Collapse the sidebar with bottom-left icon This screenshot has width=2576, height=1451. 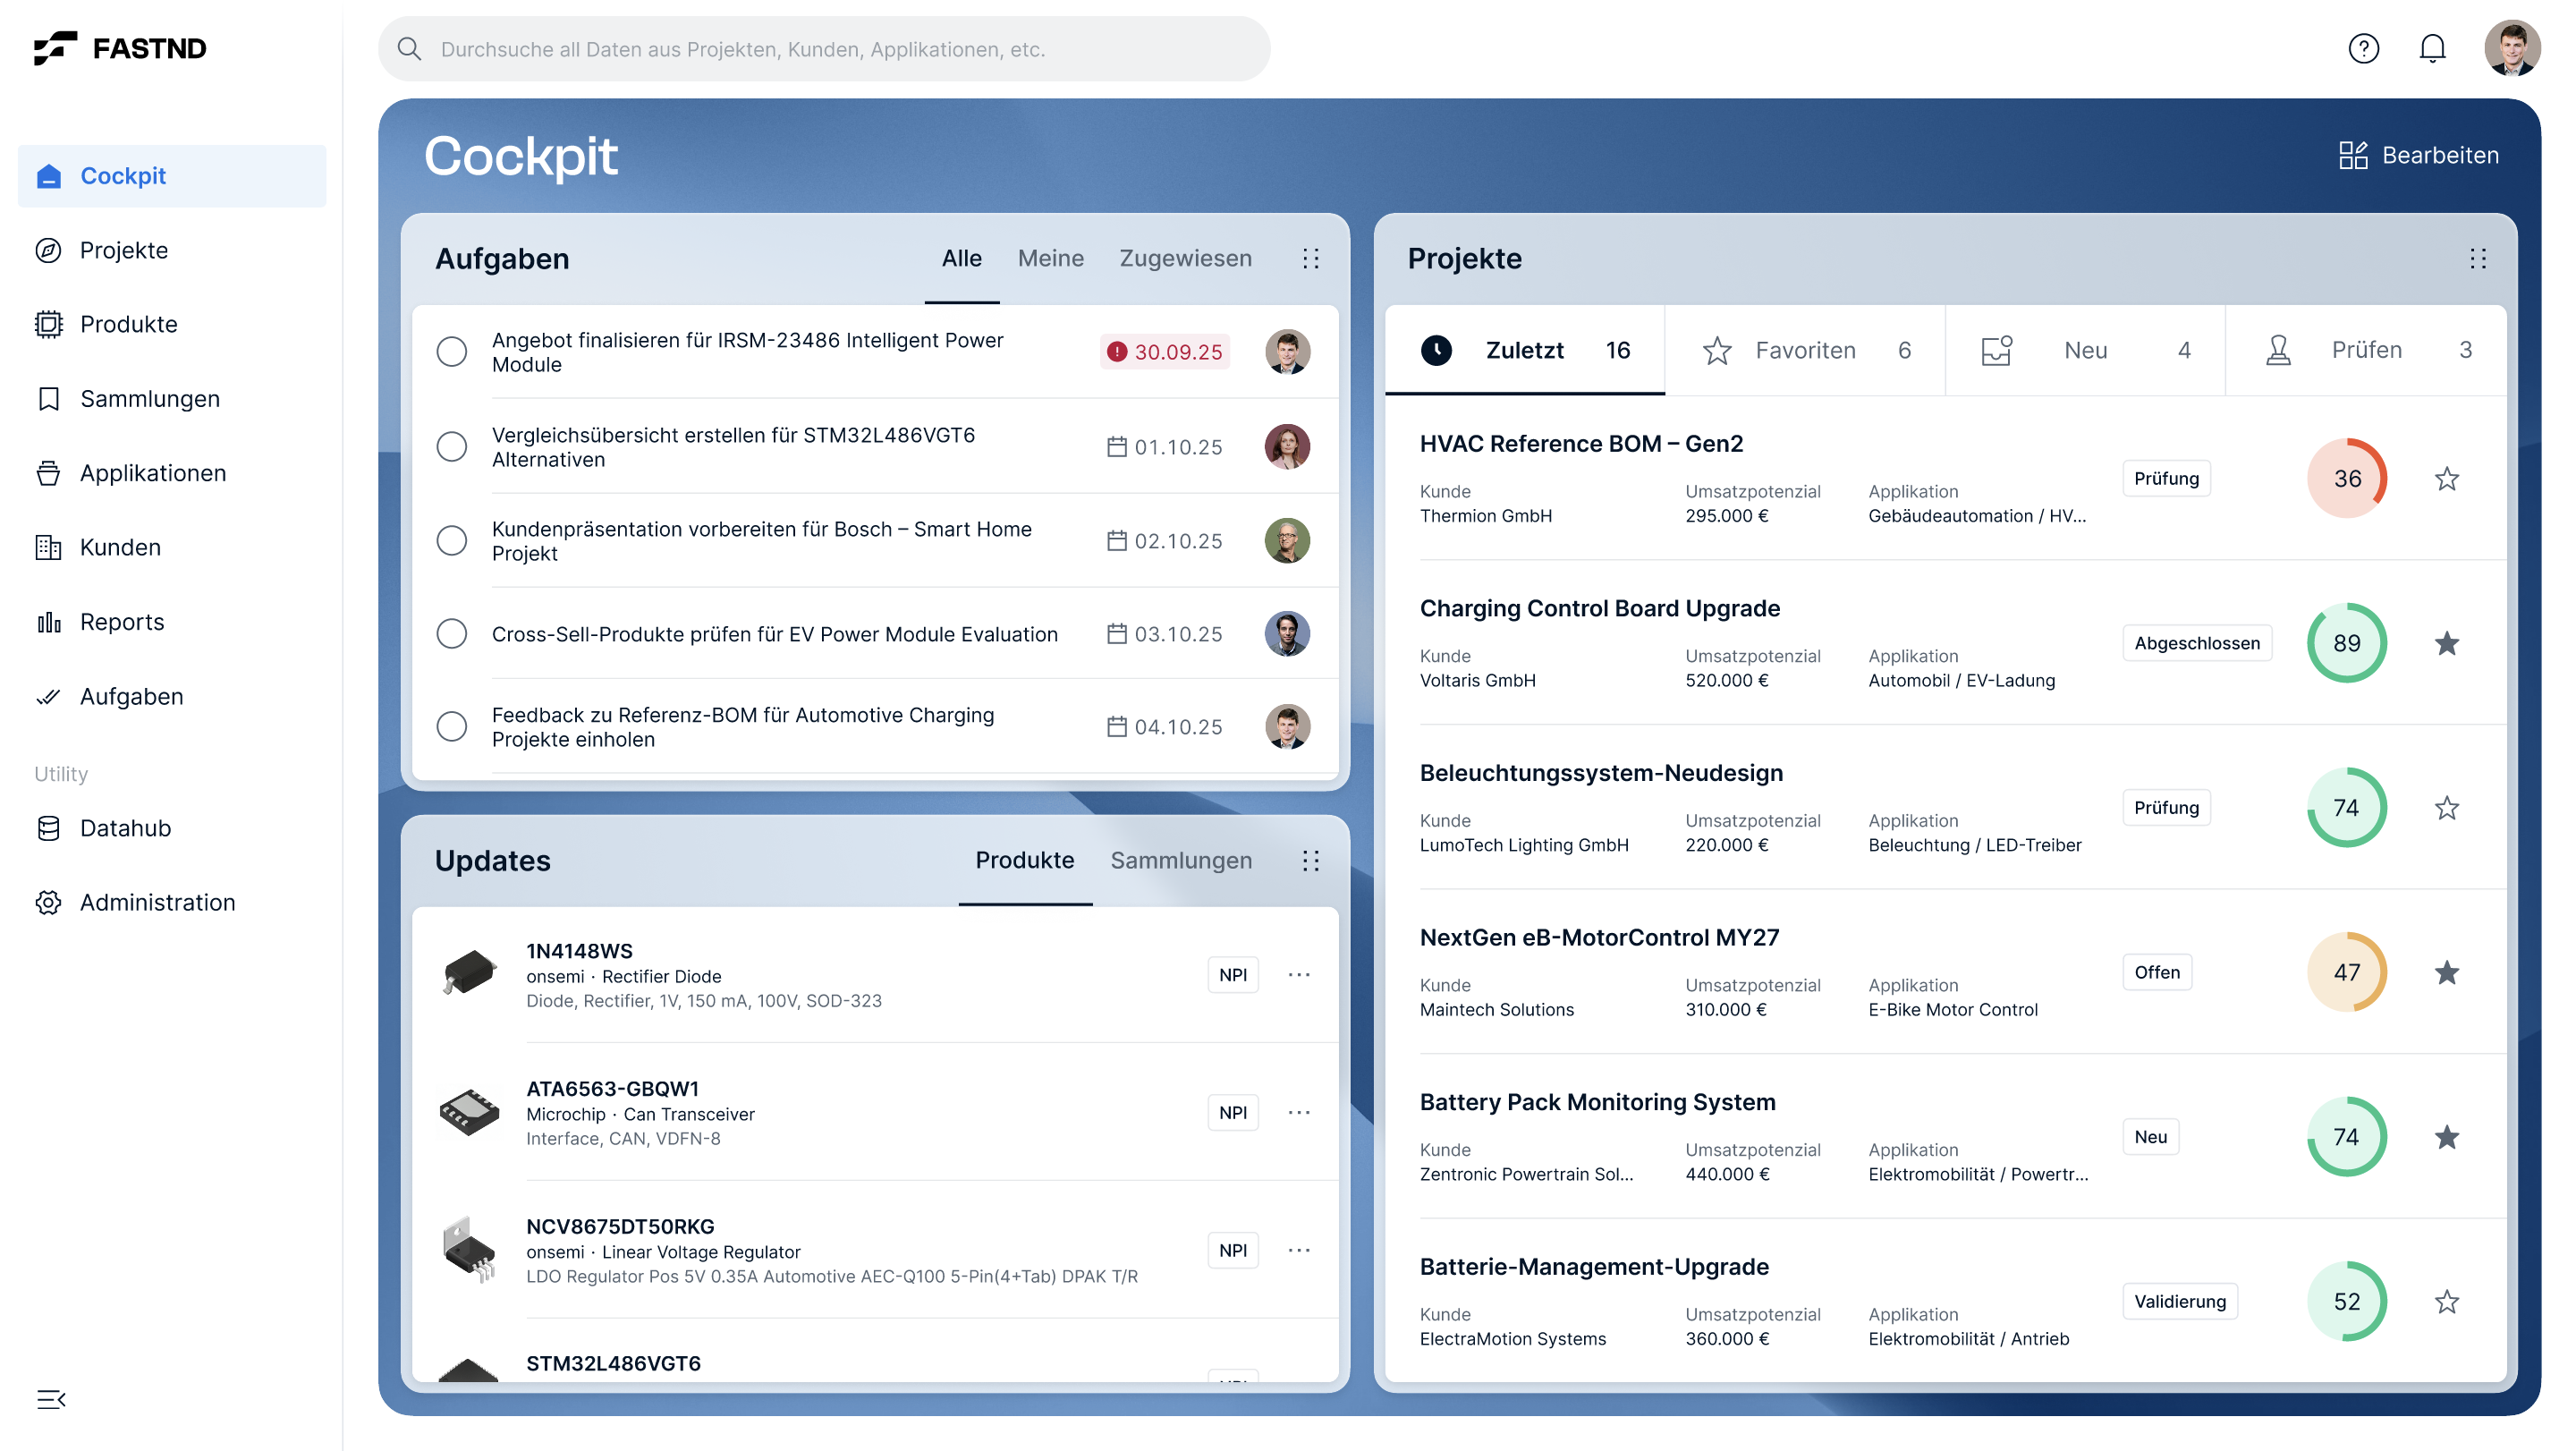coord(50,1399)
